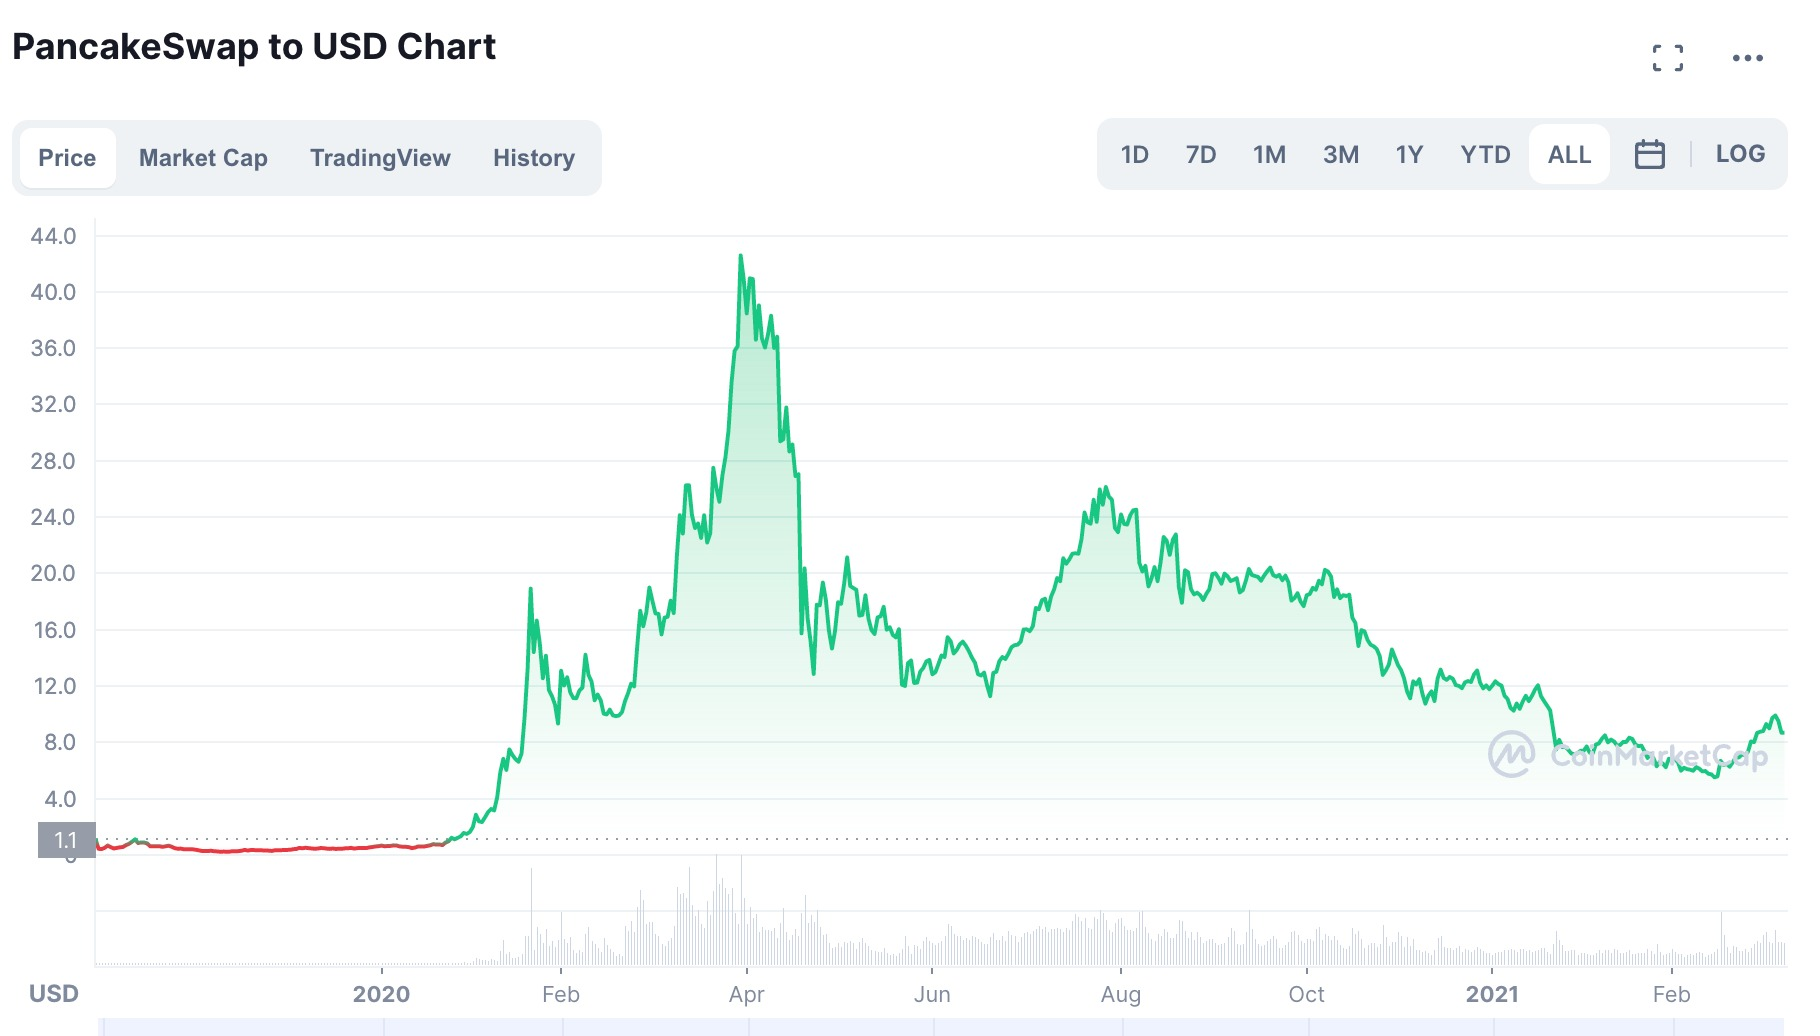The image size is (1820, 1036).
Task: Click the range slider below the chart
Action: (944, 1027)
